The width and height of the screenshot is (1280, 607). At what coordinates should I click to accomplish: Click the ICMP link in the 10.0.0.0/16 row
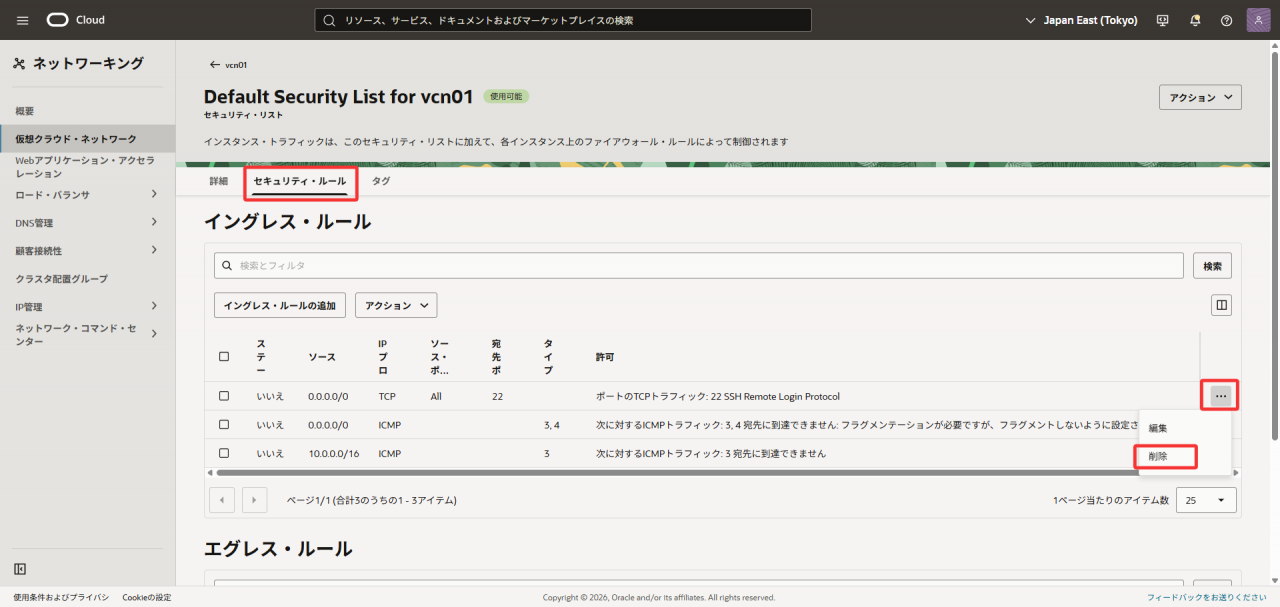tap(390, 453)
